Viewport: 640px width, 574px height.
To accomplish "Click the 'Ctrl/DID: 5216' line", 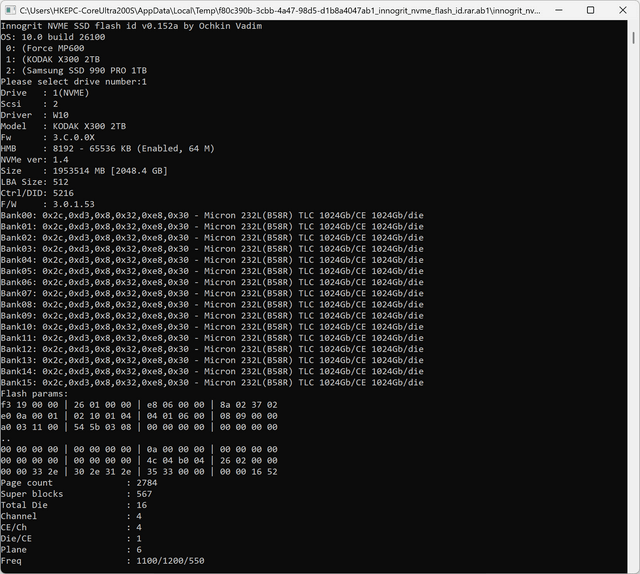I will (x=37, y=193).
